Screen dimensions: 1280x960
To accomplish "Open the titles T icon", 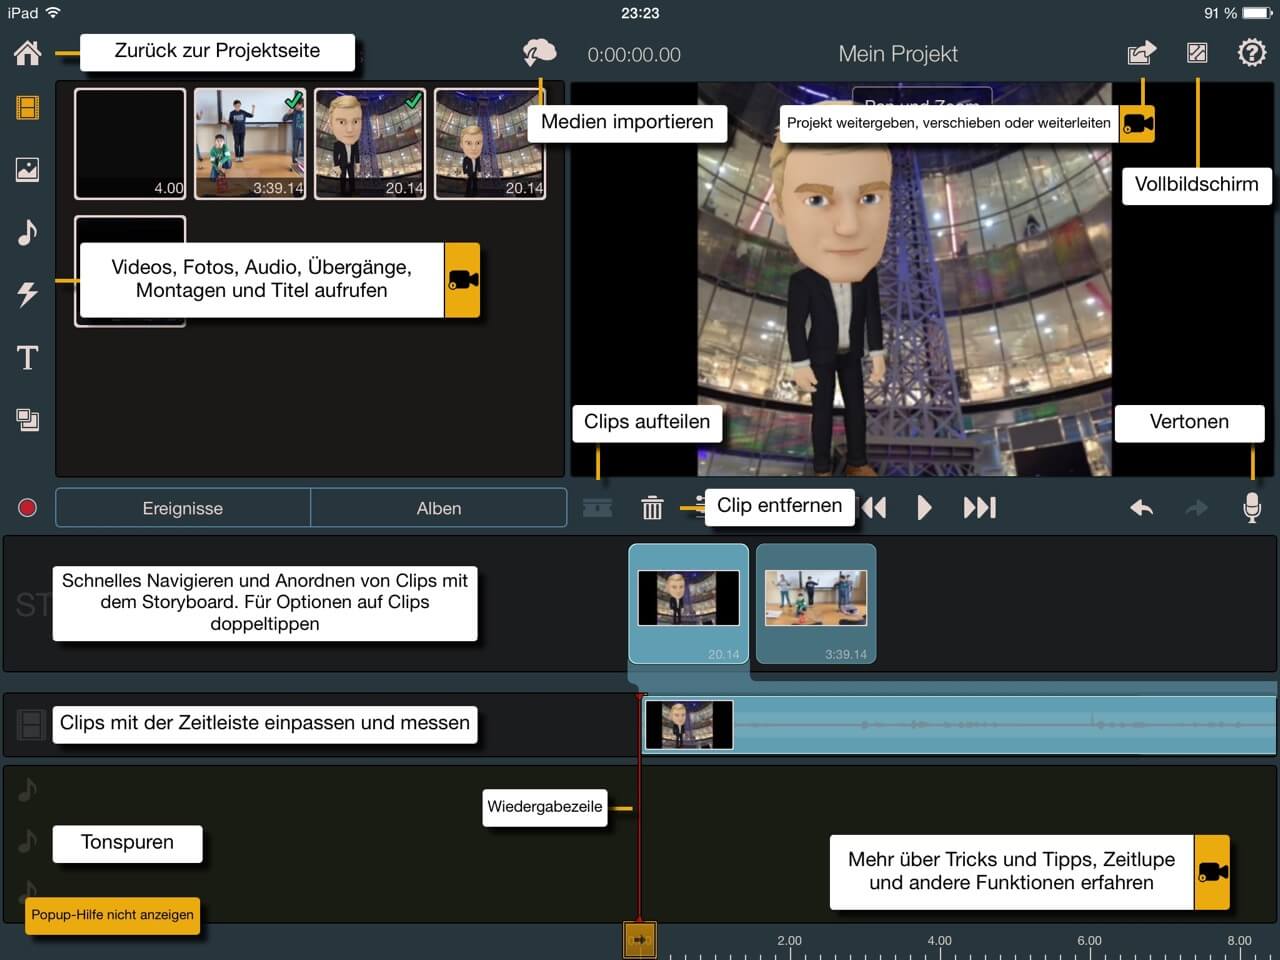I will 28,357.
